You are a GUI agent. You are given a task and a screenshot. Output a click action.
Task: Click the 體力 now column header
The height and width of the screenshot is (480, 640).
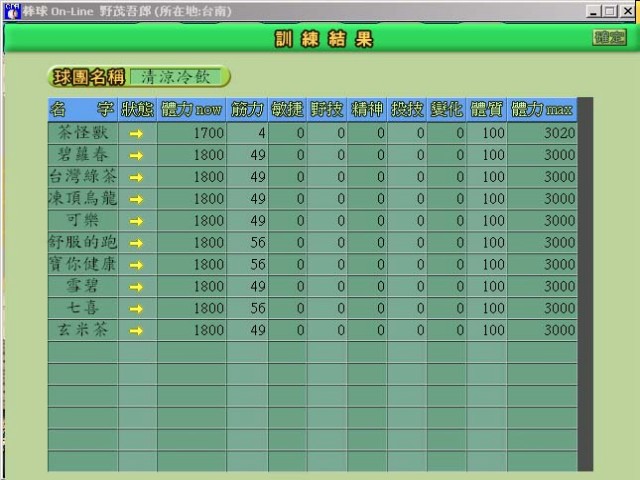click(191, 109)
